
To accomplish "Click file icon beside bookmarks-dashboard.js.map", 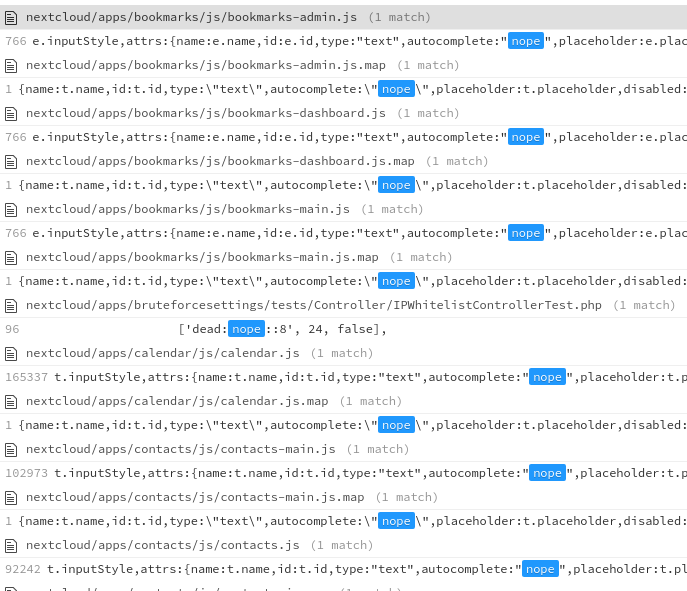I will (11, 162).
